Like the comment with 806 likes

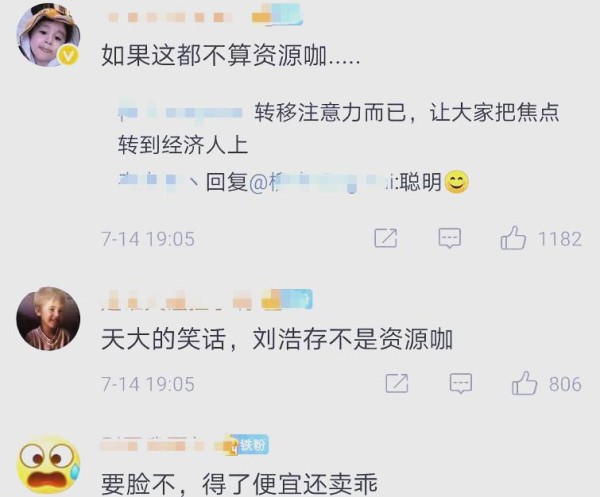[x=524, y=383]
